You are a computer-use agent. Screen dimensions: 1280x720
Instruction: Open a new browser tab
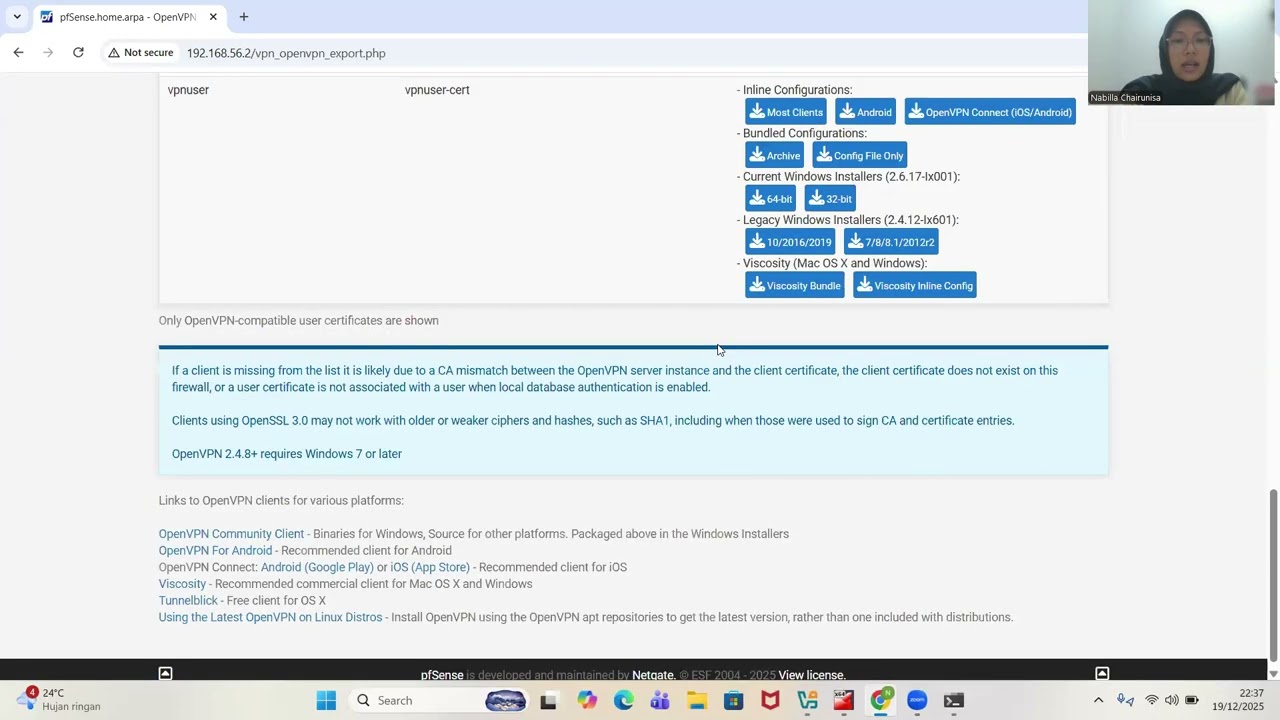coord(243,17)
